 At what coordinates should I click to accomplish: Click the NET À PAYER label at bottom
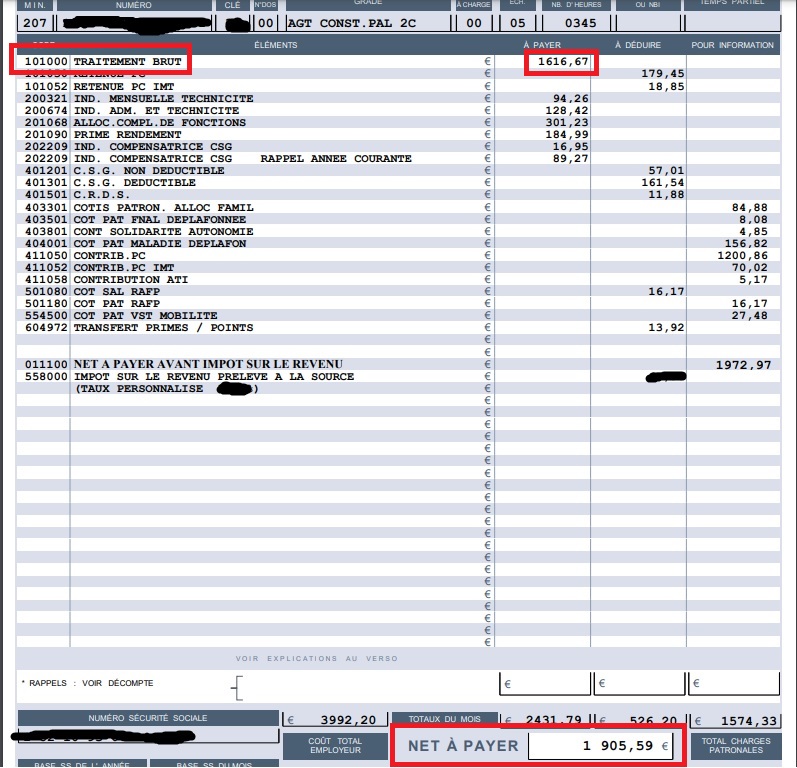[x=463, y=745]
